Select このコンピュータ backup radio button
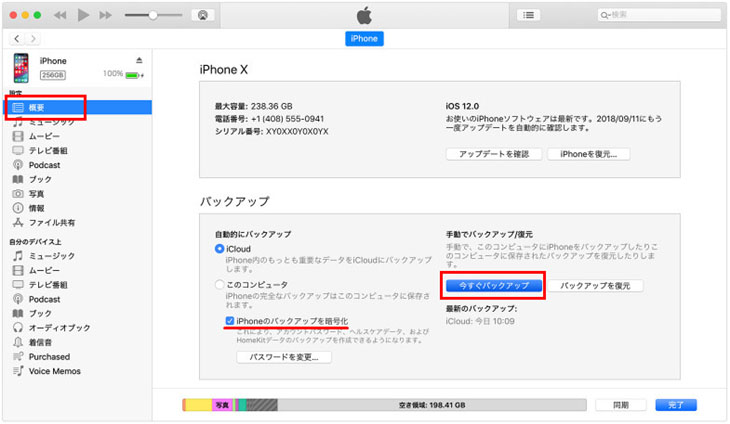The image size is (730, 424). (x=219, y=284)
